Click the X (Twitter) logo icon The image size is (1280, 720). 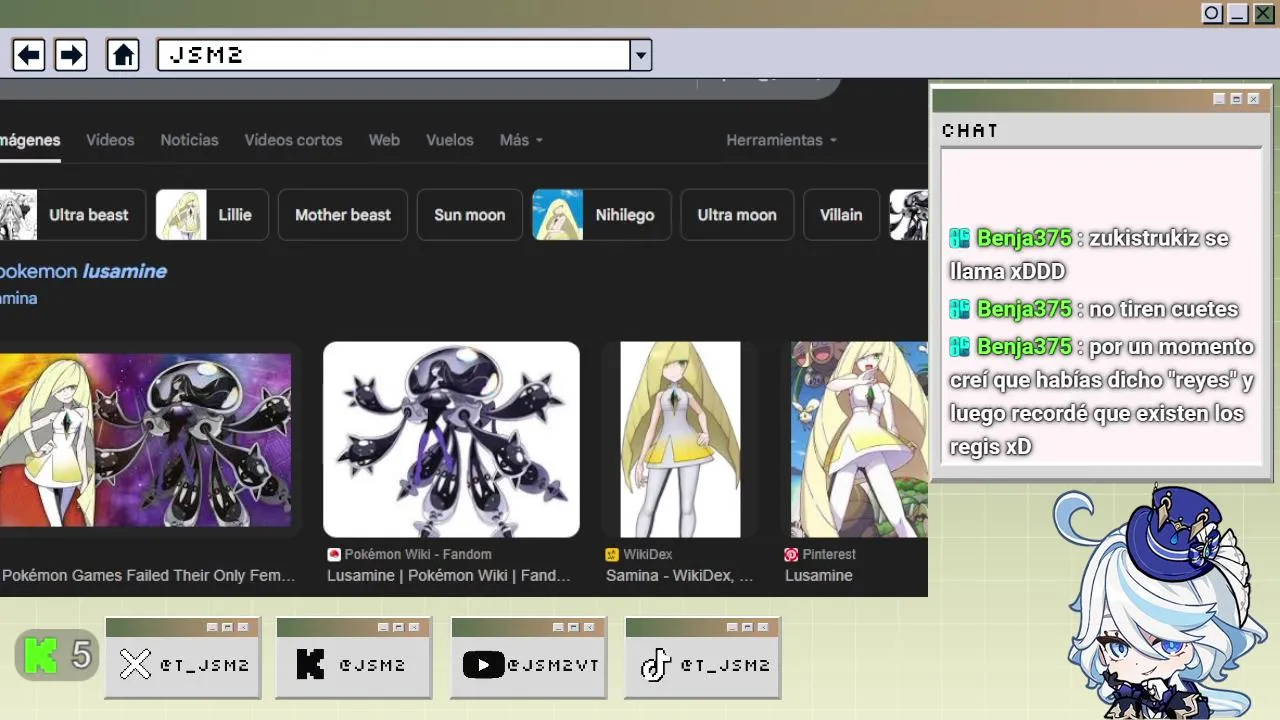[x=135, y=664]
